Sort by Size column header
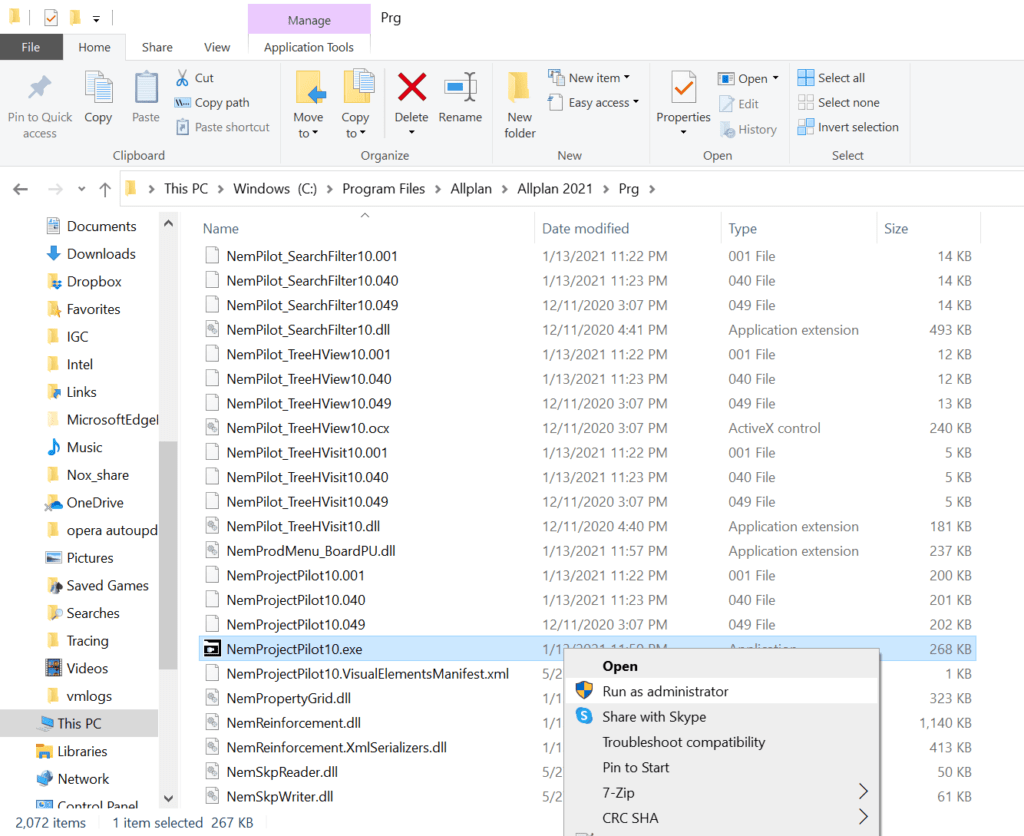1024x836 pixels. point(896,229)
